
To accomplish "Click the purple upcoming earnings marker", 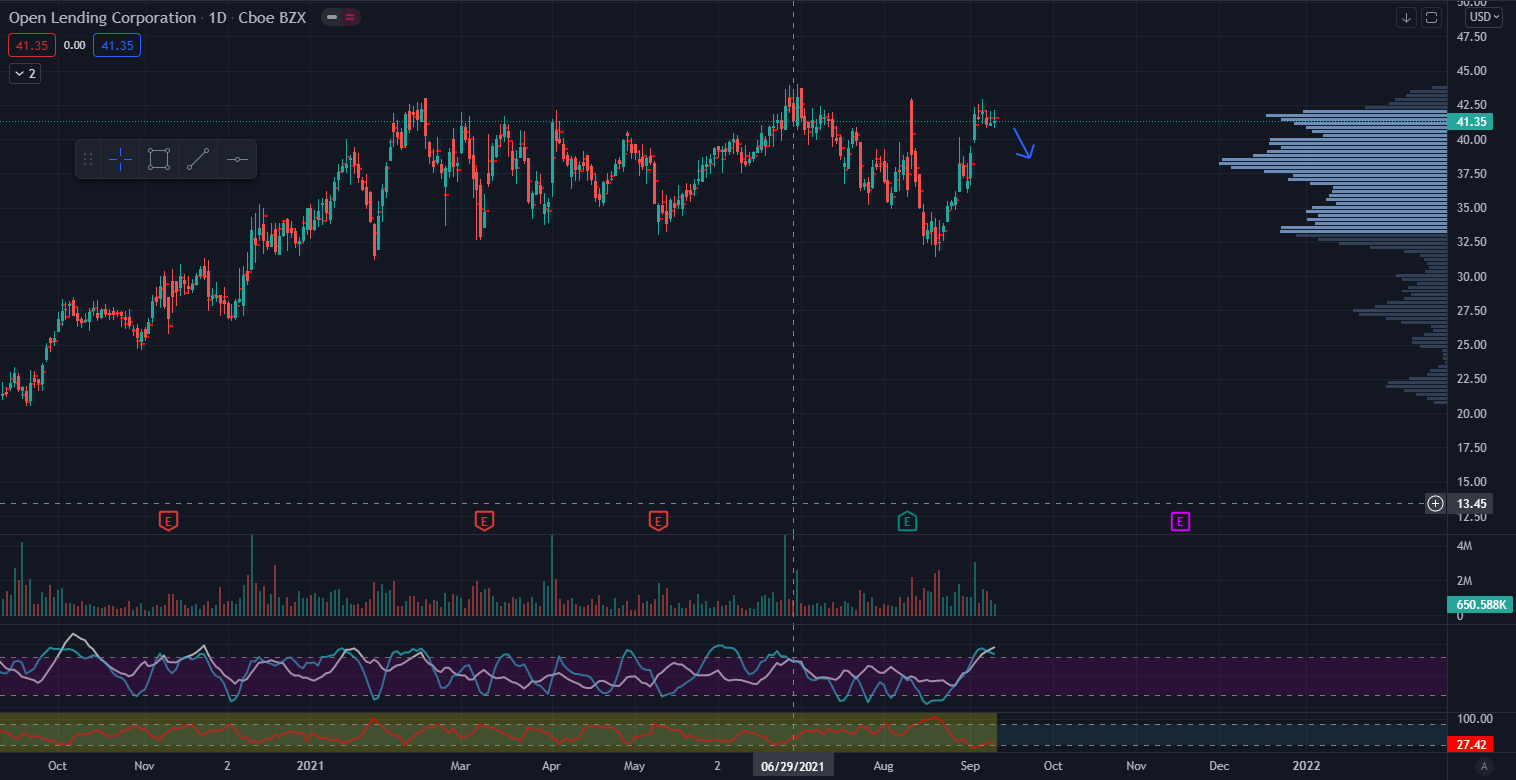I will [x=1180, y=520].
